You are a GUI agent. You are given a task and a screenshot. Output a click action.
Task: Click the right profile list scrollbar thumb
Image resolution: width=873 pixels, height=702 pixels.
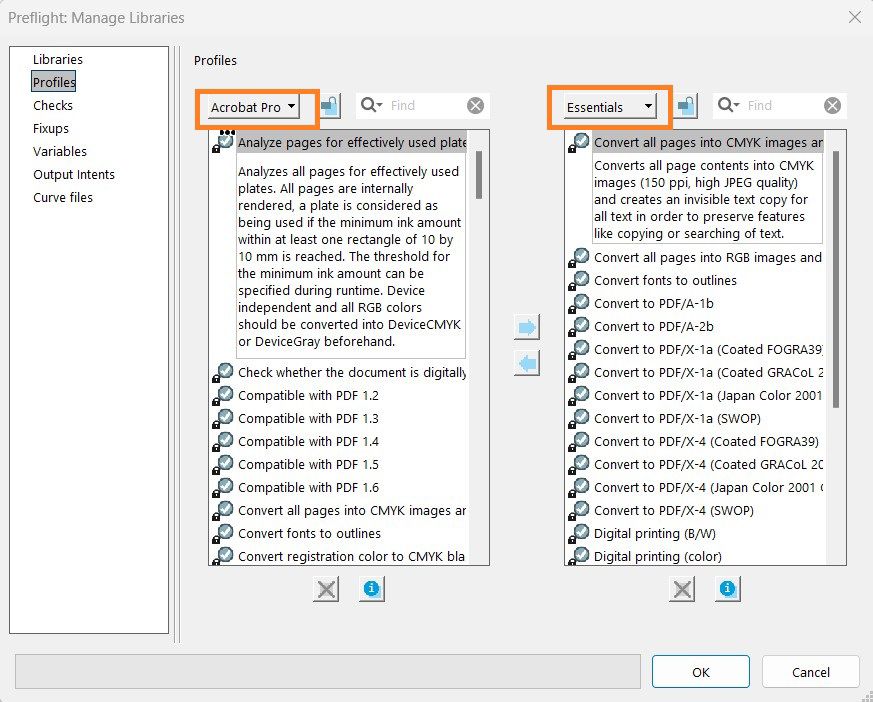[x=835, y=279]
